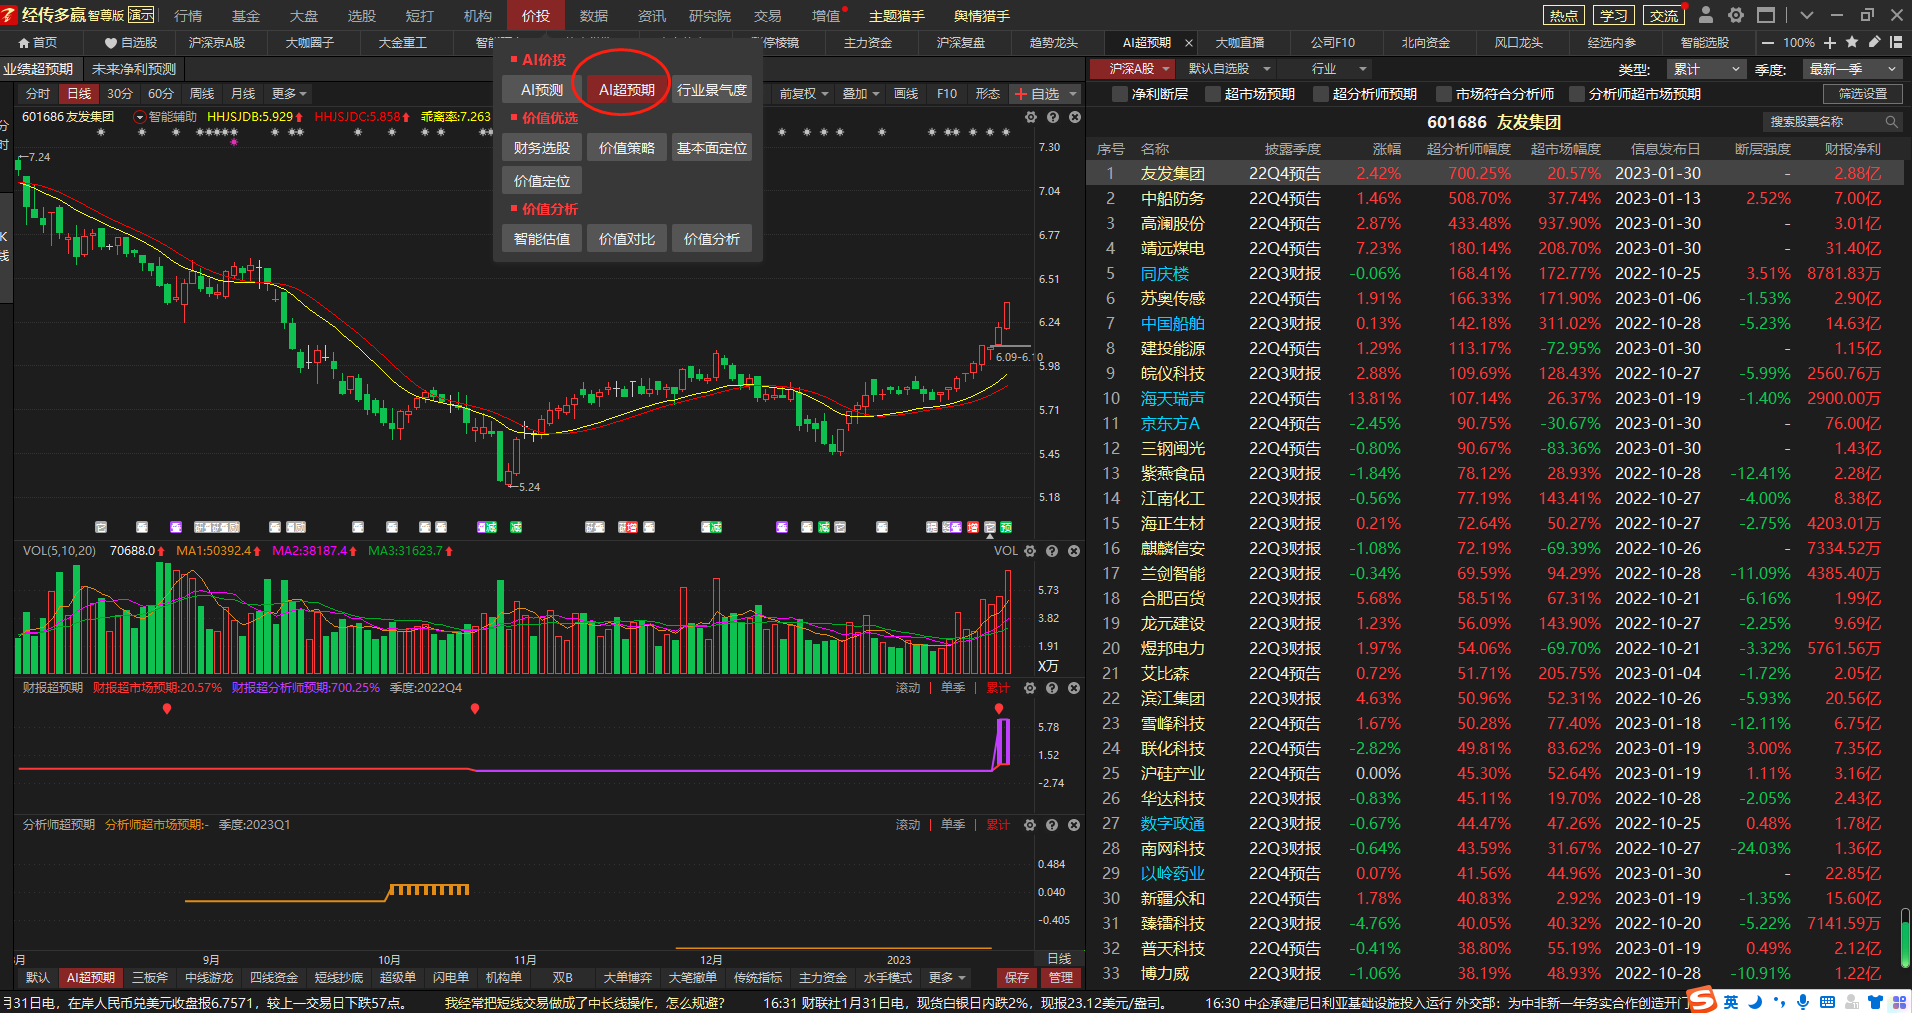Click the zoom out minus icon beside 100%
The image size is (1912, 1013).
[1768, 43]
